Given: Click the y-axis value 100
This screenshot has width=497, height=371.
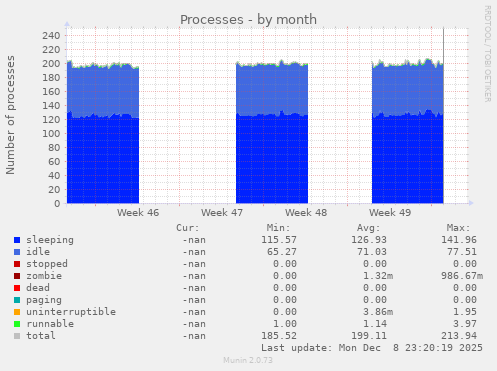Looking at the screenshot, I should pos(51,134).
